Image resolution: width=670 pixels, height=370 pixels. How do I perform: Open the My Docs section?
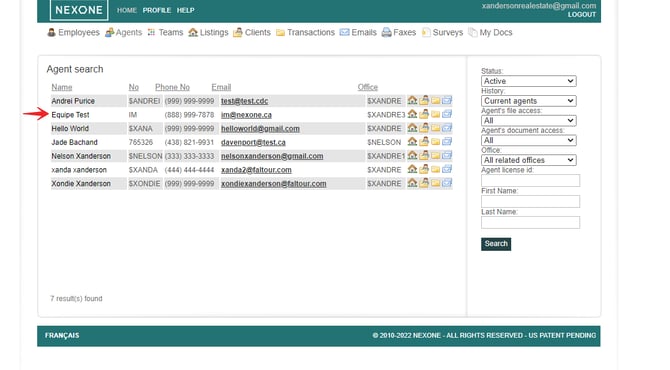coord(490,32)
